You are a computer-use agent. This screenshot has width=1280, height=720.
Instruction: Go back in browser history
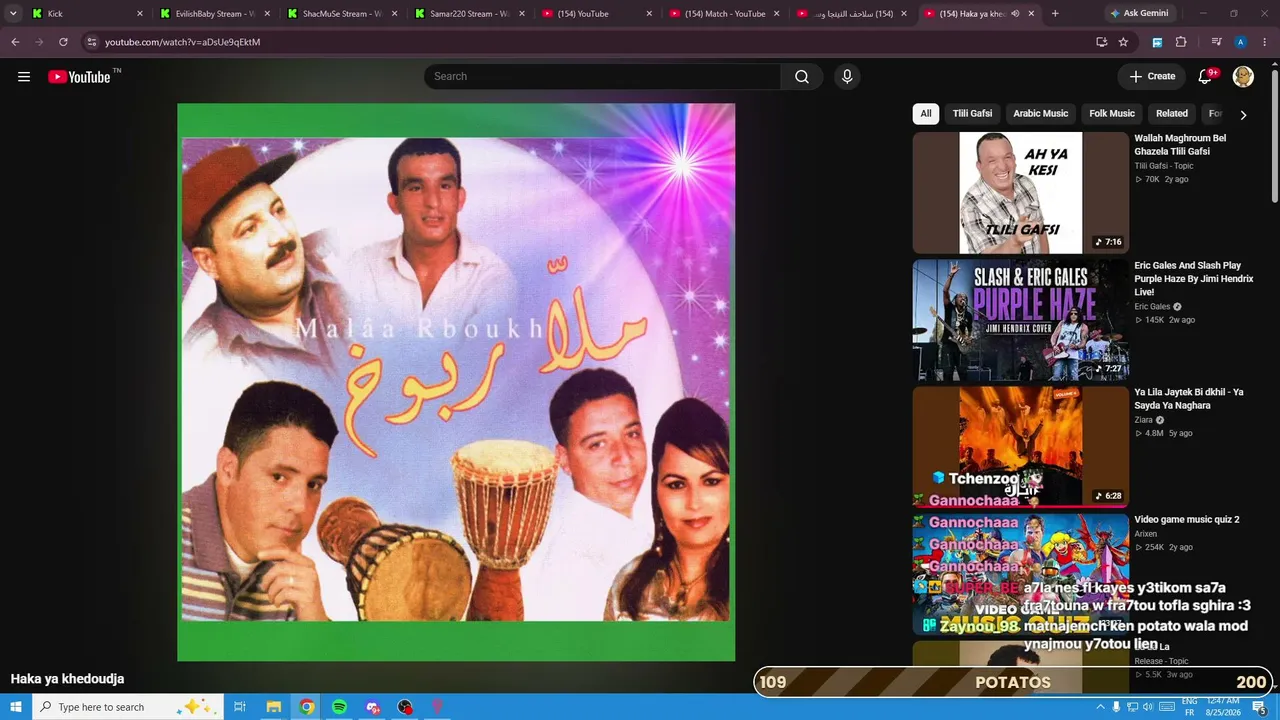point(15,42)
